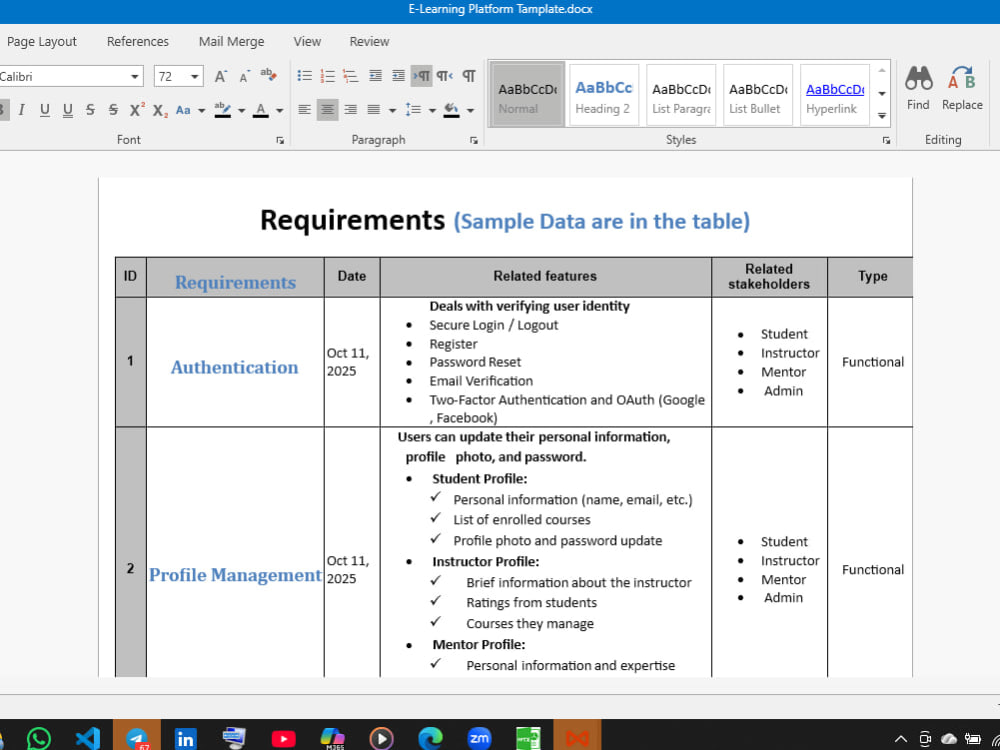Apply bulleted list formatting

pos(305,77)
